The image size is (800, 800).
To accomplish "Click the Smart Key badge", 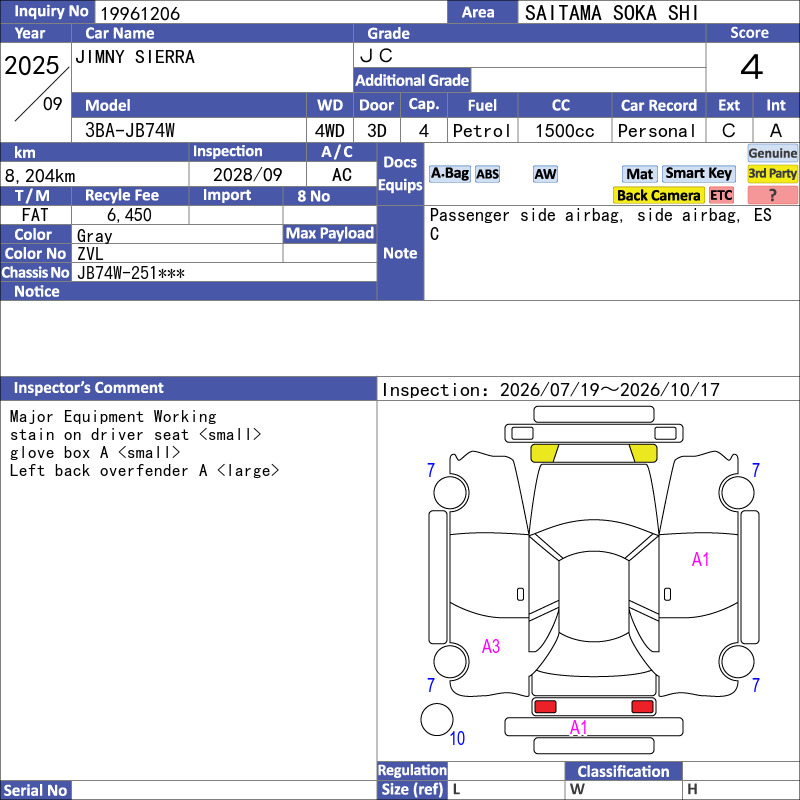I will pos(698,174).
